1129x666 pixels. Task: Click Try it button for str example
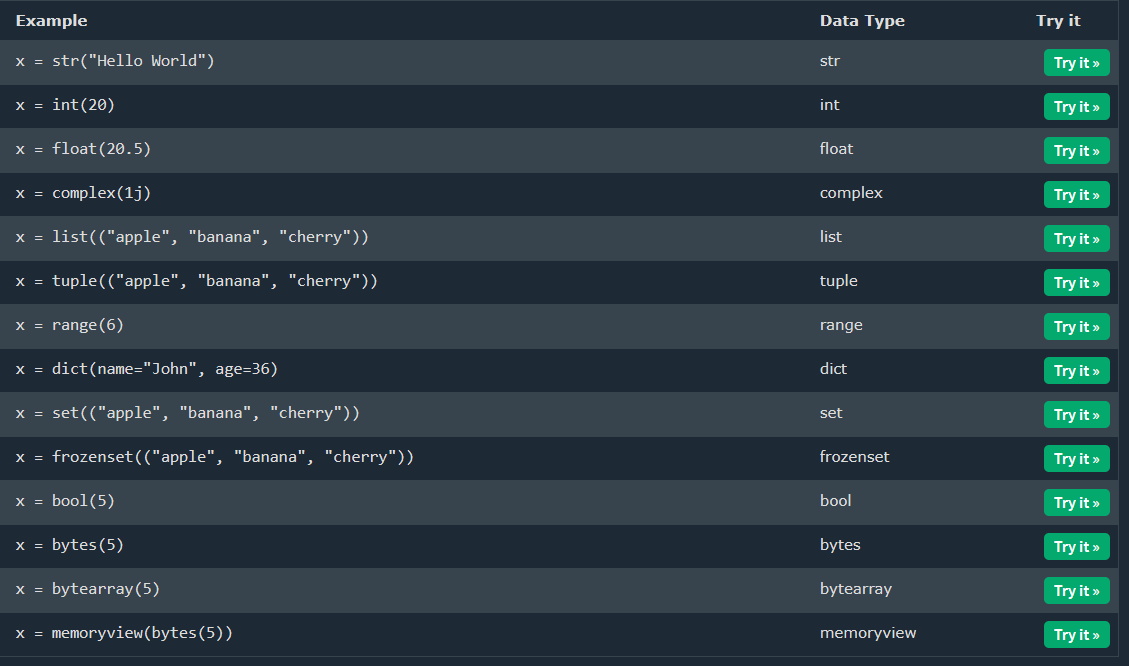click(1076, 63)
